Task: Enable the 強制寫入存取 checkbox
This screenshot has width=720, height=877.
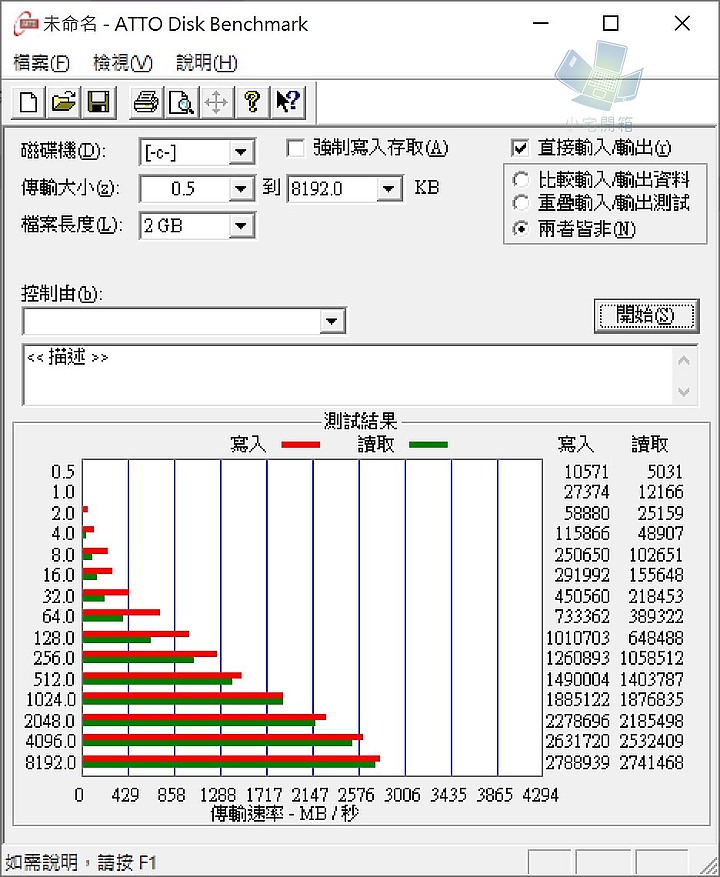Action: click(295, 148)
